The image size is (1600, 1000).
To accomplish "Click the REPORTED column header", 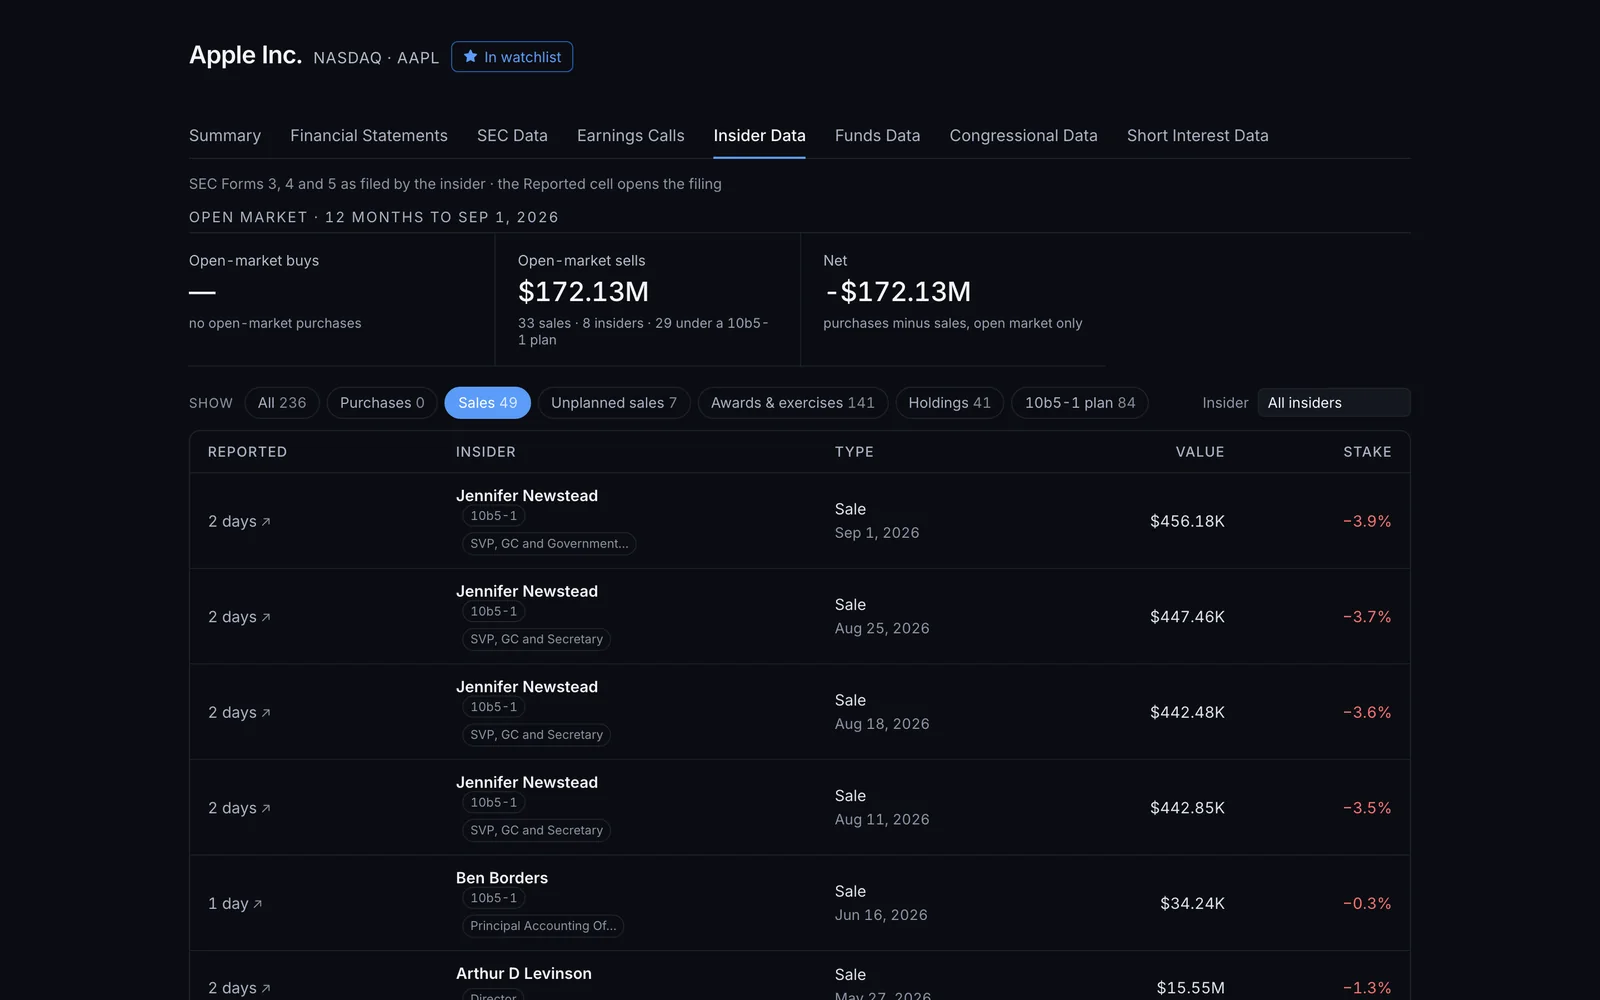I will point(247,452).
